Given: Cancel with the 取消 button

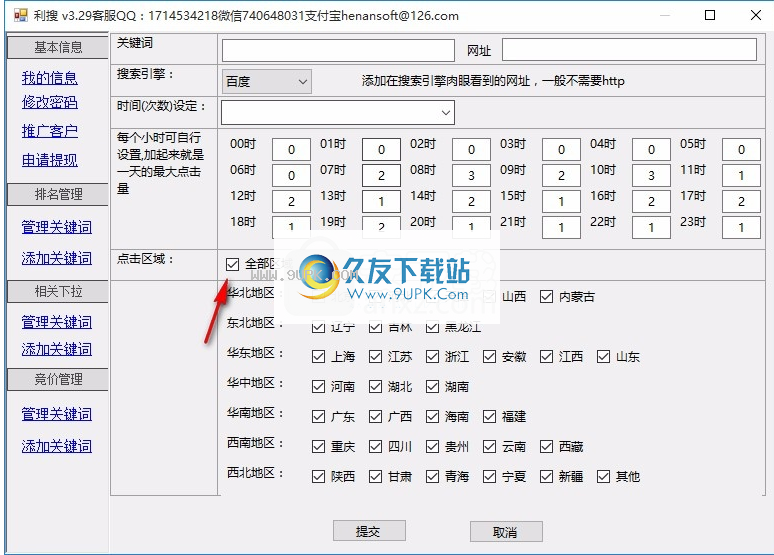Looking at the screenshot, I should click(x=506, y=532).
